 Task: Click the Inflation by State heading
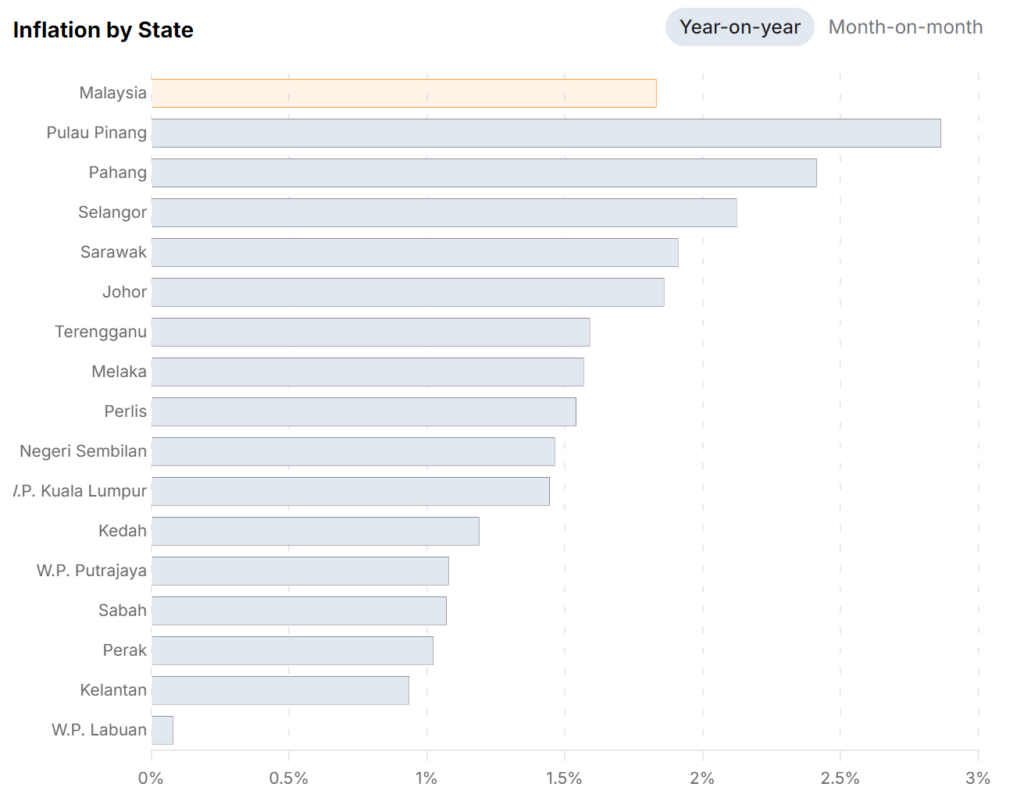tap(103, 30)
